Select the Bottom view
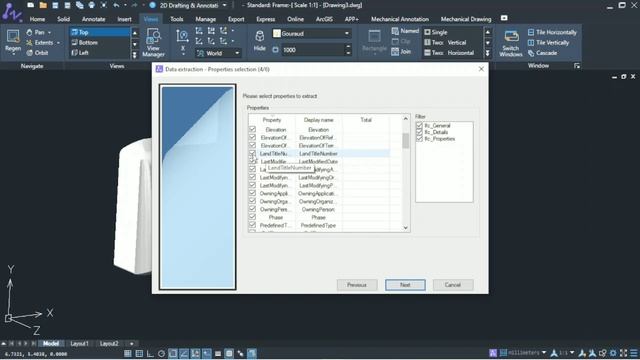The width and height of the screenshot is (640, 360). 100,42
